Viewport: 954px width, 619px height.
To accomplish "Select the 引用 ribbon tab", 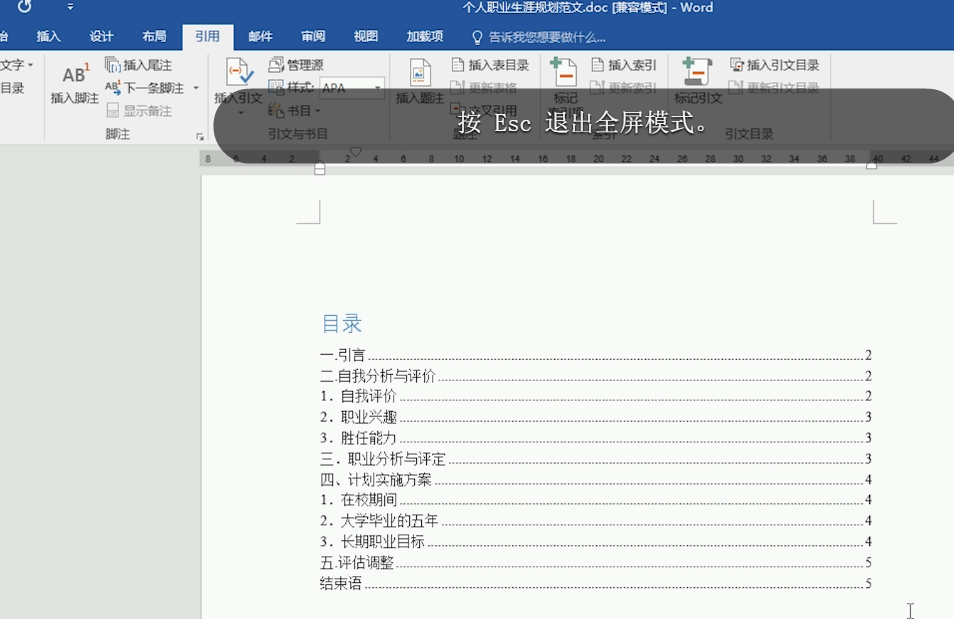I will [207, 37].
